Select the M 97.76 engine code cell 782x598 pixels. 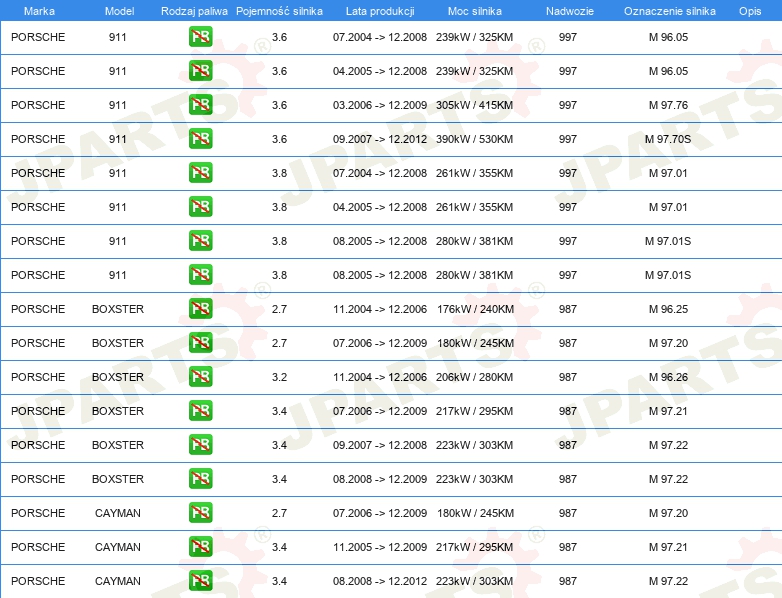click(x=668, y=105)
